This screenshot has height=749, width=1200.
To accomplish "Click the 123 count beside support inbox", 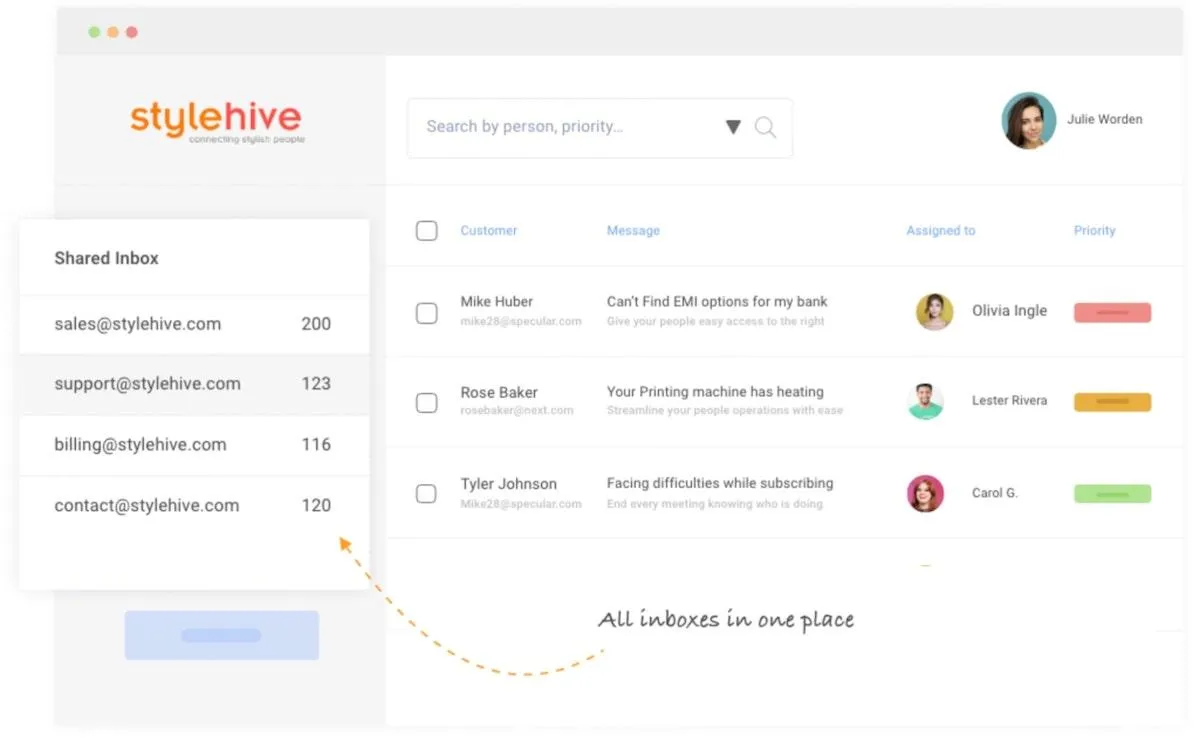I will coord(316,384).
